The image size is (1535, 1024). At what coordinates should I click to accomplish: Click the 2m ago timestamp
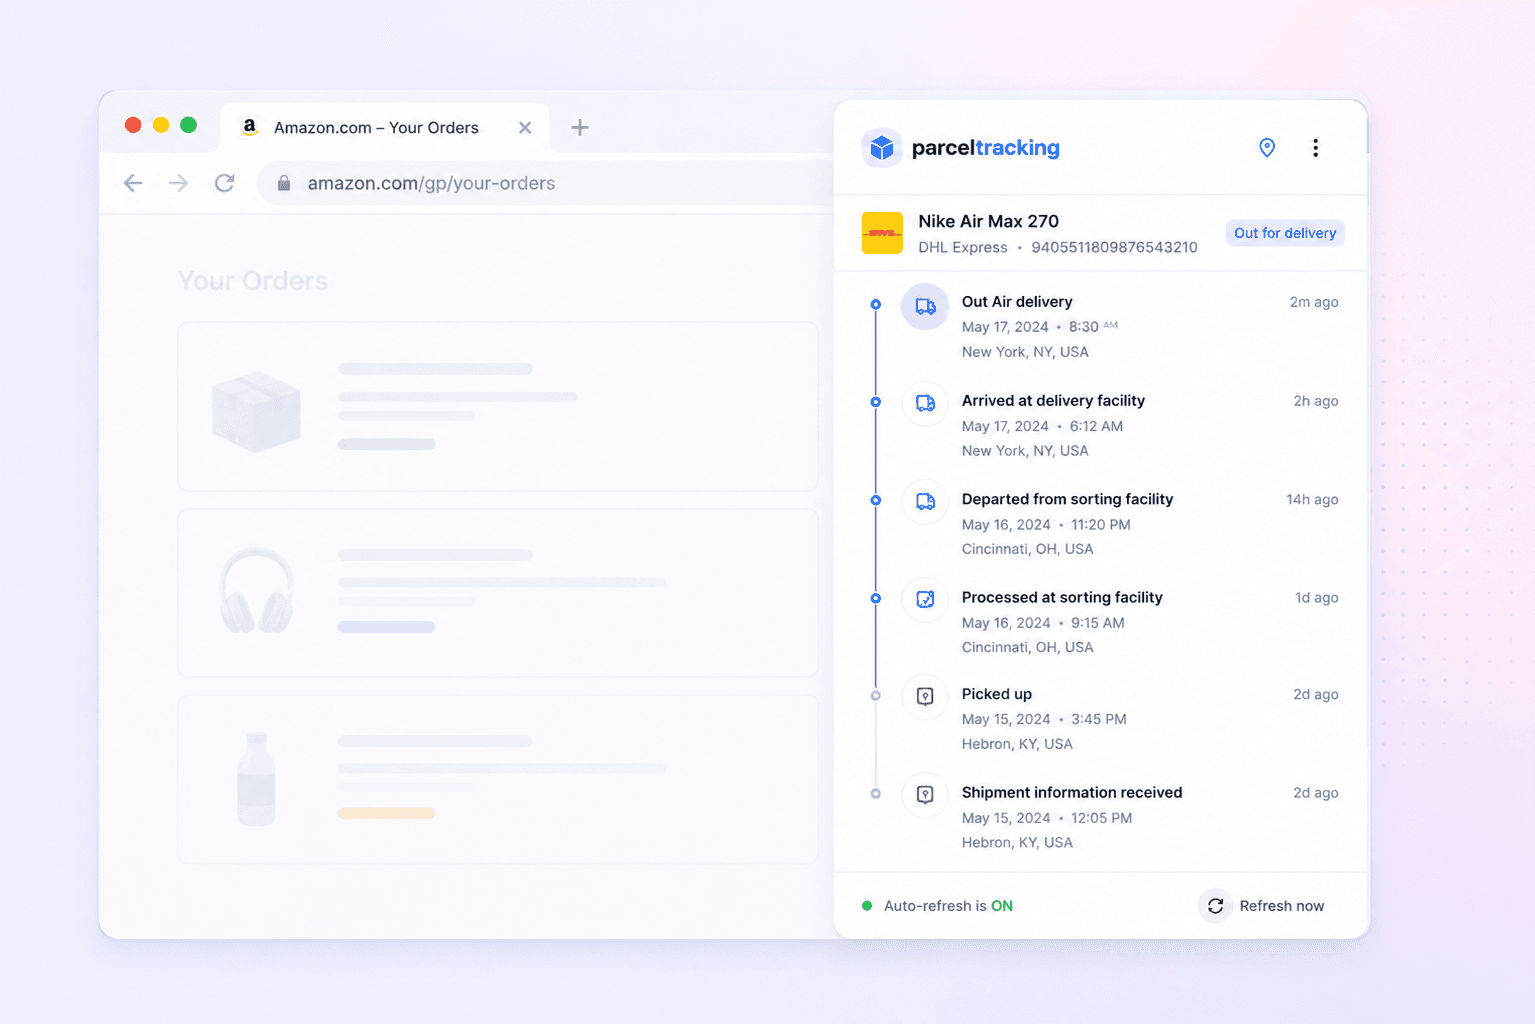click(1314, 302)
